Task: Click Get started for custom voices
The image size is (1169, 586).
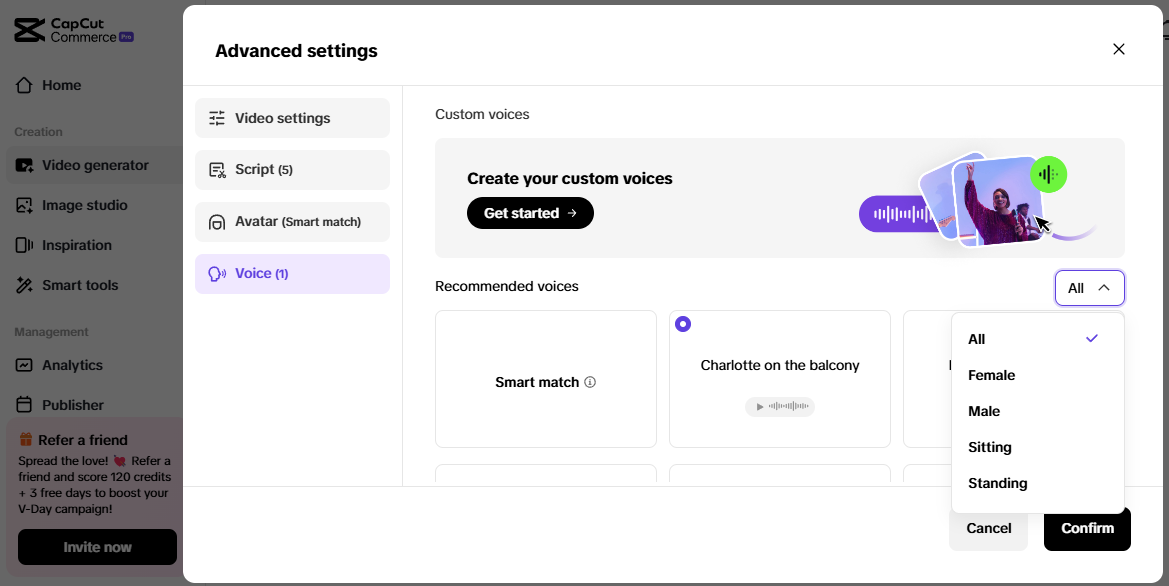Action: (530, 213)
